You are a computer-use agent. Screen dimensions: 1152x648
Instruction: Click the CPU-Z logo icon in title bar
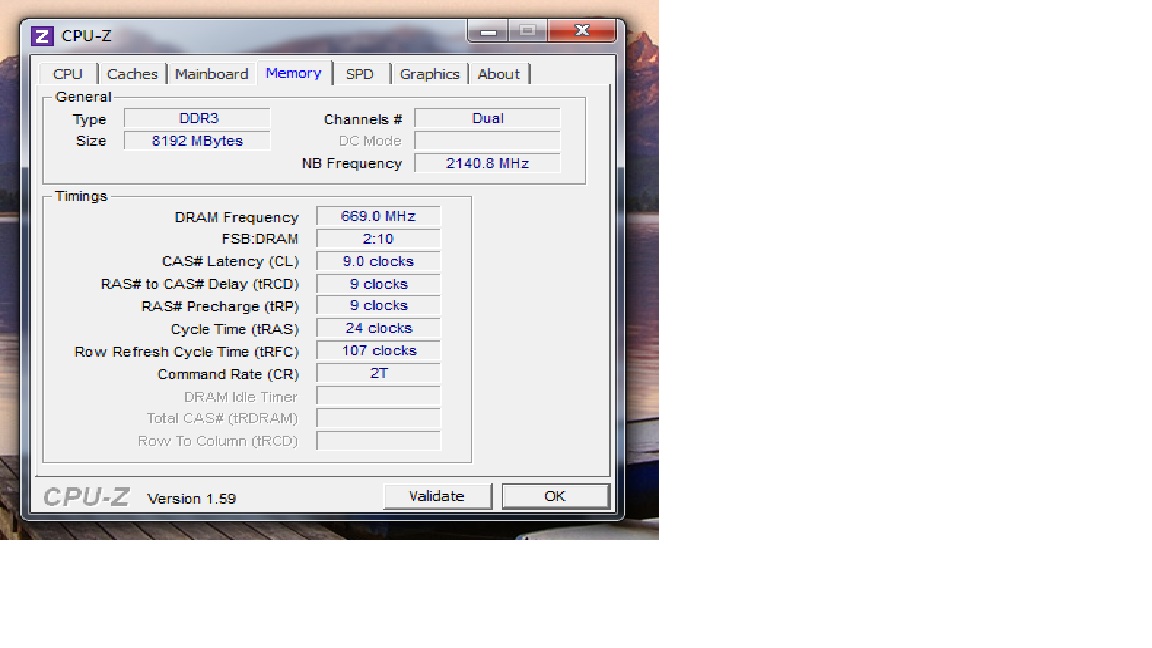[x=43, y=35]
